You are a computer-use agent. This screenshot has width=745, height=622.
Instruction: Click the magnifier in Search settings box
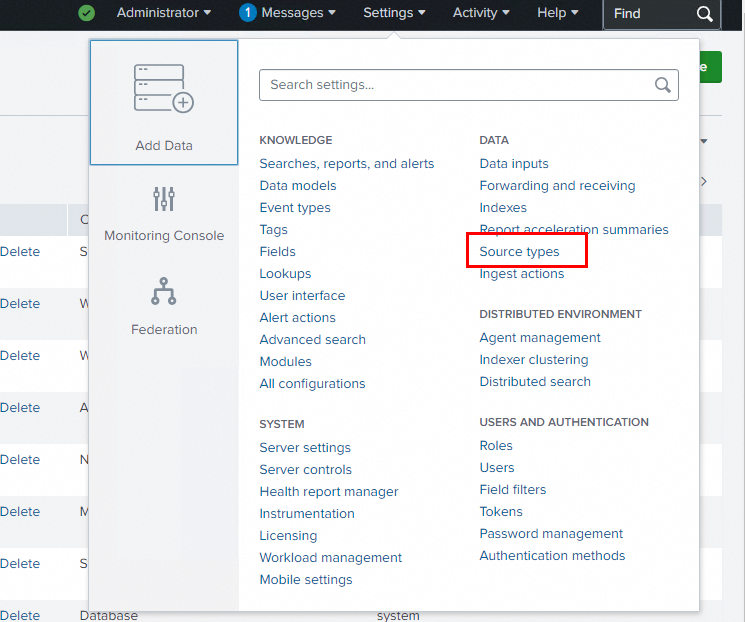point(662,85)
